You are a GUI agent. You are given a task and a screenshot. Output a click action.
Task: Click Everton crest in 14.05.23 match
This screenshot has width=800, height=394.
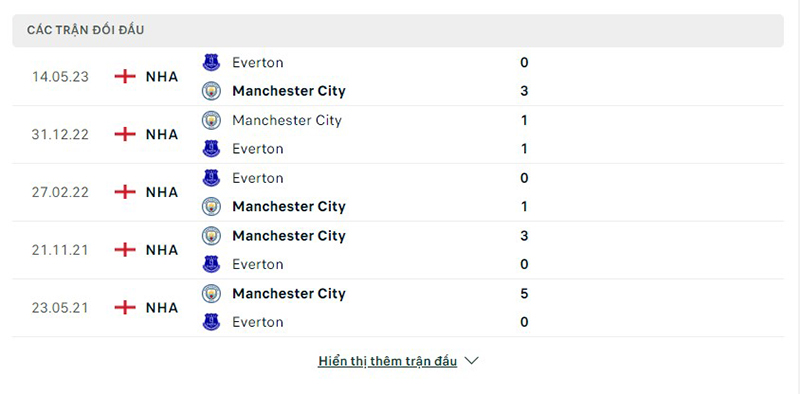tap(211, 63)
